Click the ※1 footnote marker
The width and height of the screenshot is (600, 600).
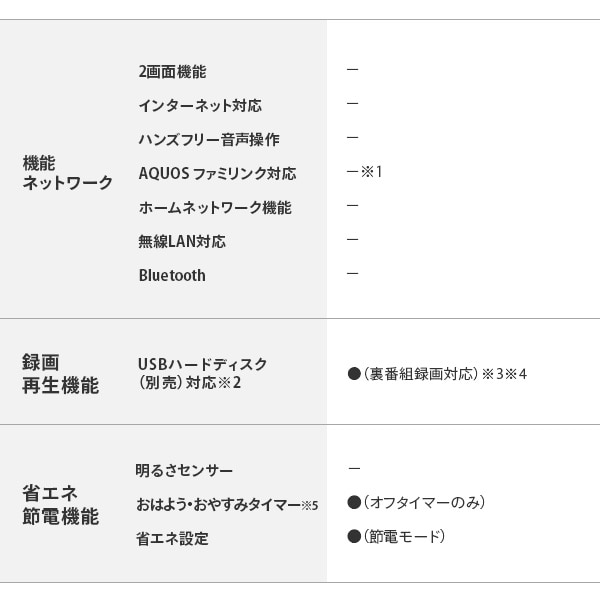(372, 172)
